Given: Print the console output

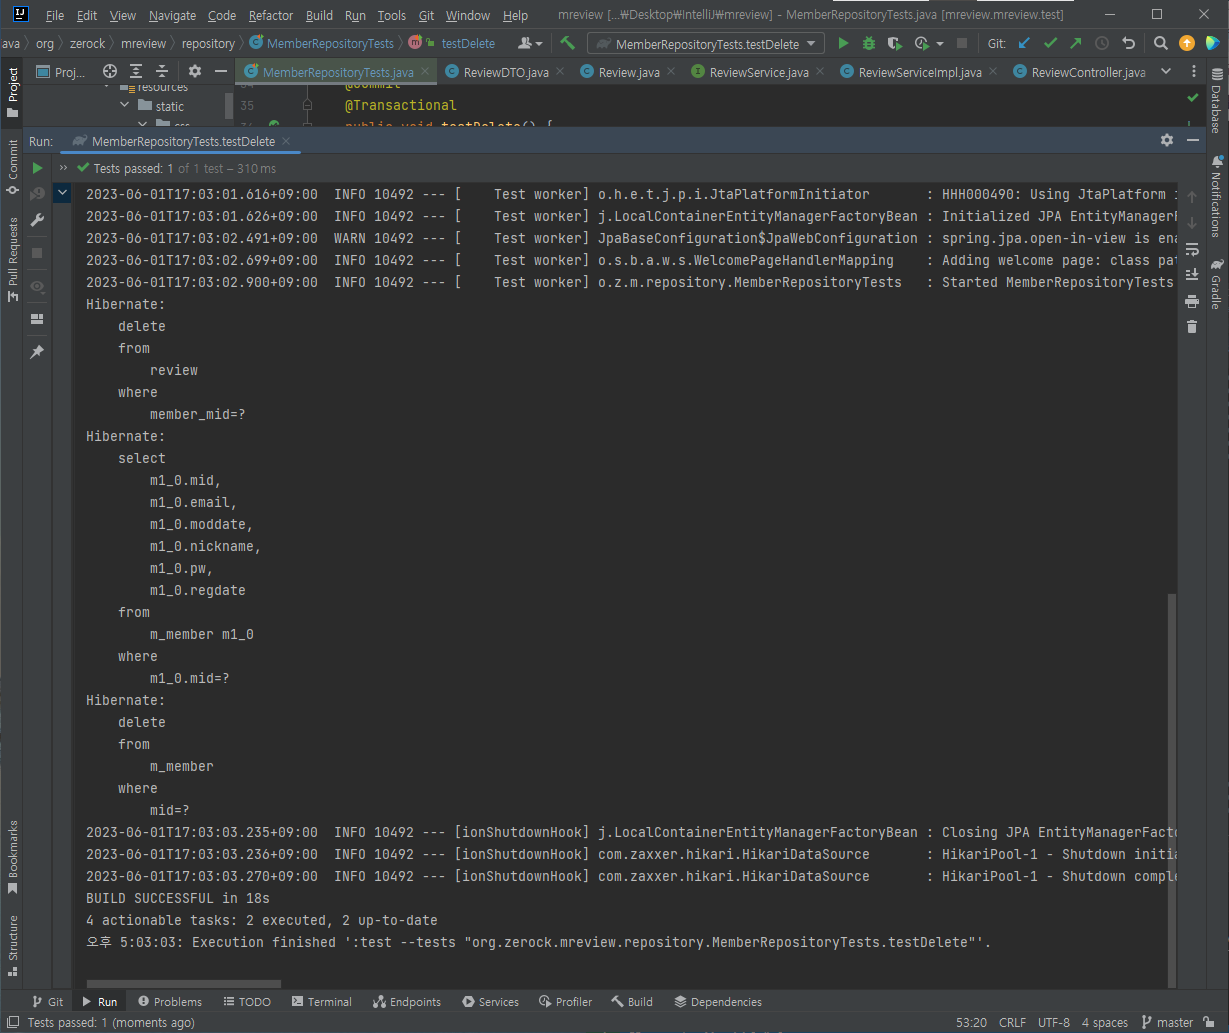Looking at the screenshot, I should click(x=1191, y=301).
